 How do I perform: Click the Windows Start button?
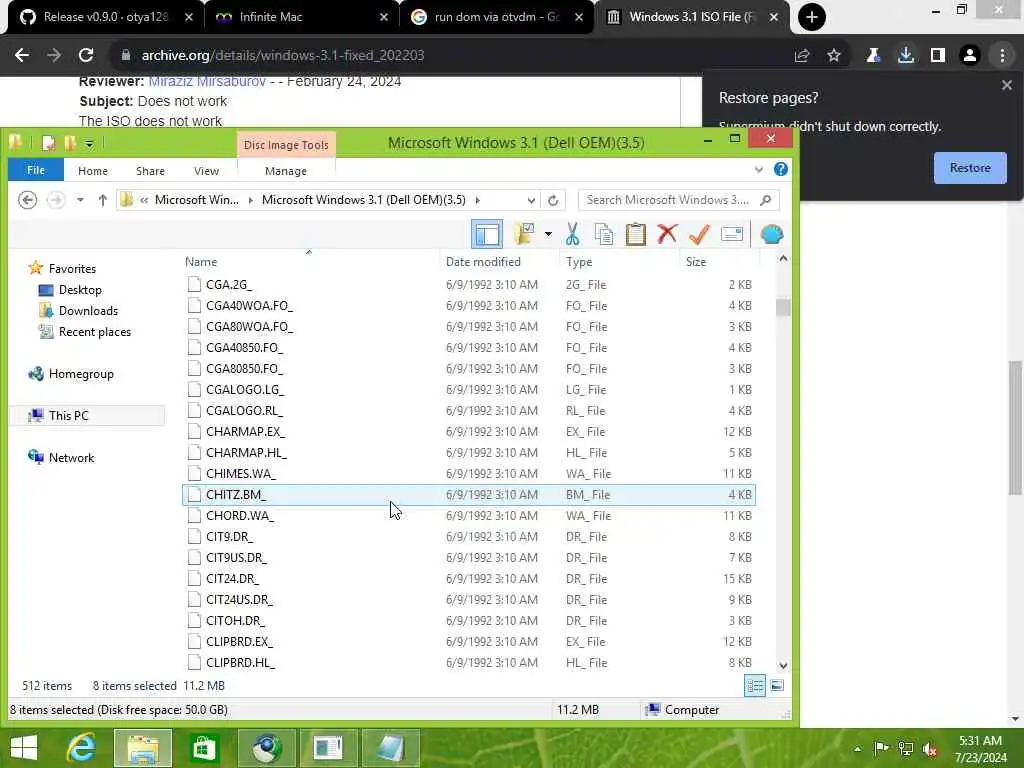click(24, 748)
